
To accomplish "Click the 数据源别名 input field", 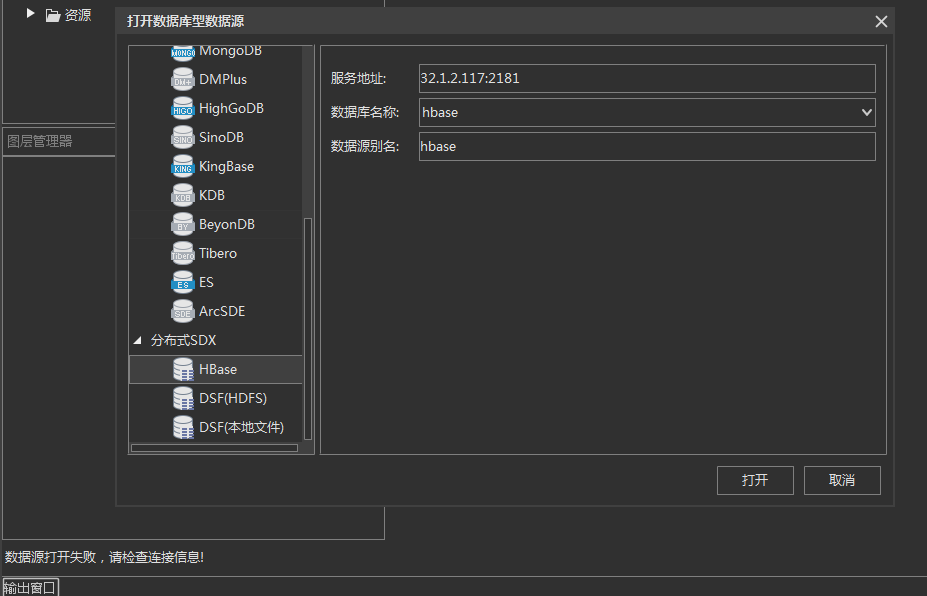I will click(x=647, y=147).
